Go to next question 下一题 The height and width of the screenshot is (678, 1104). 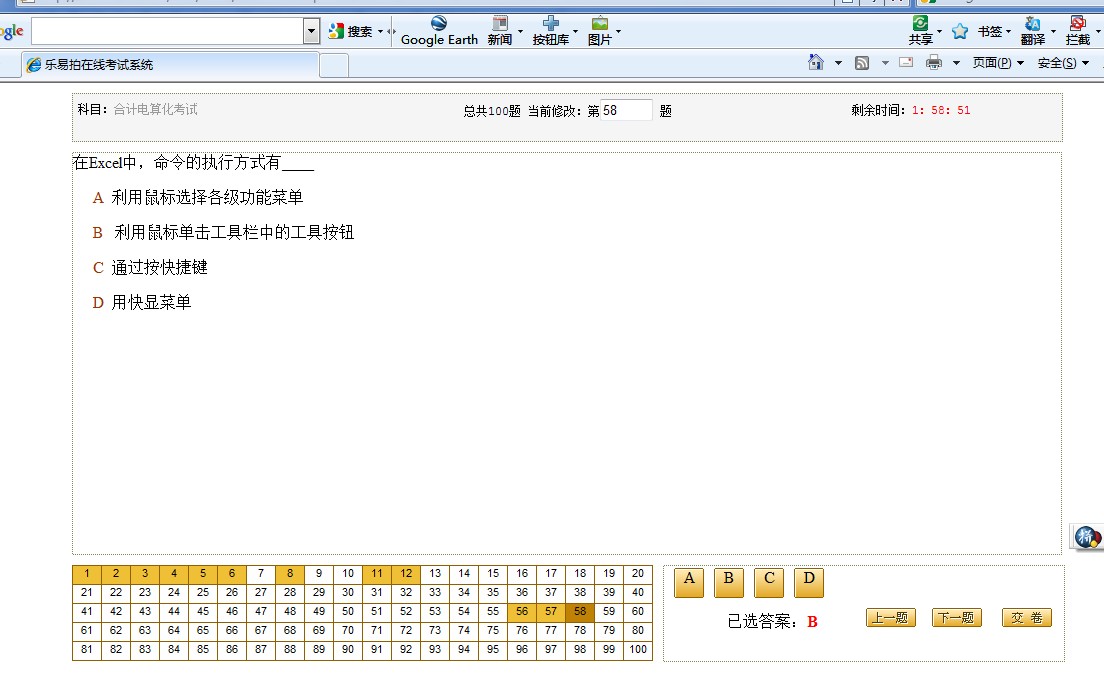pos(956,617)
